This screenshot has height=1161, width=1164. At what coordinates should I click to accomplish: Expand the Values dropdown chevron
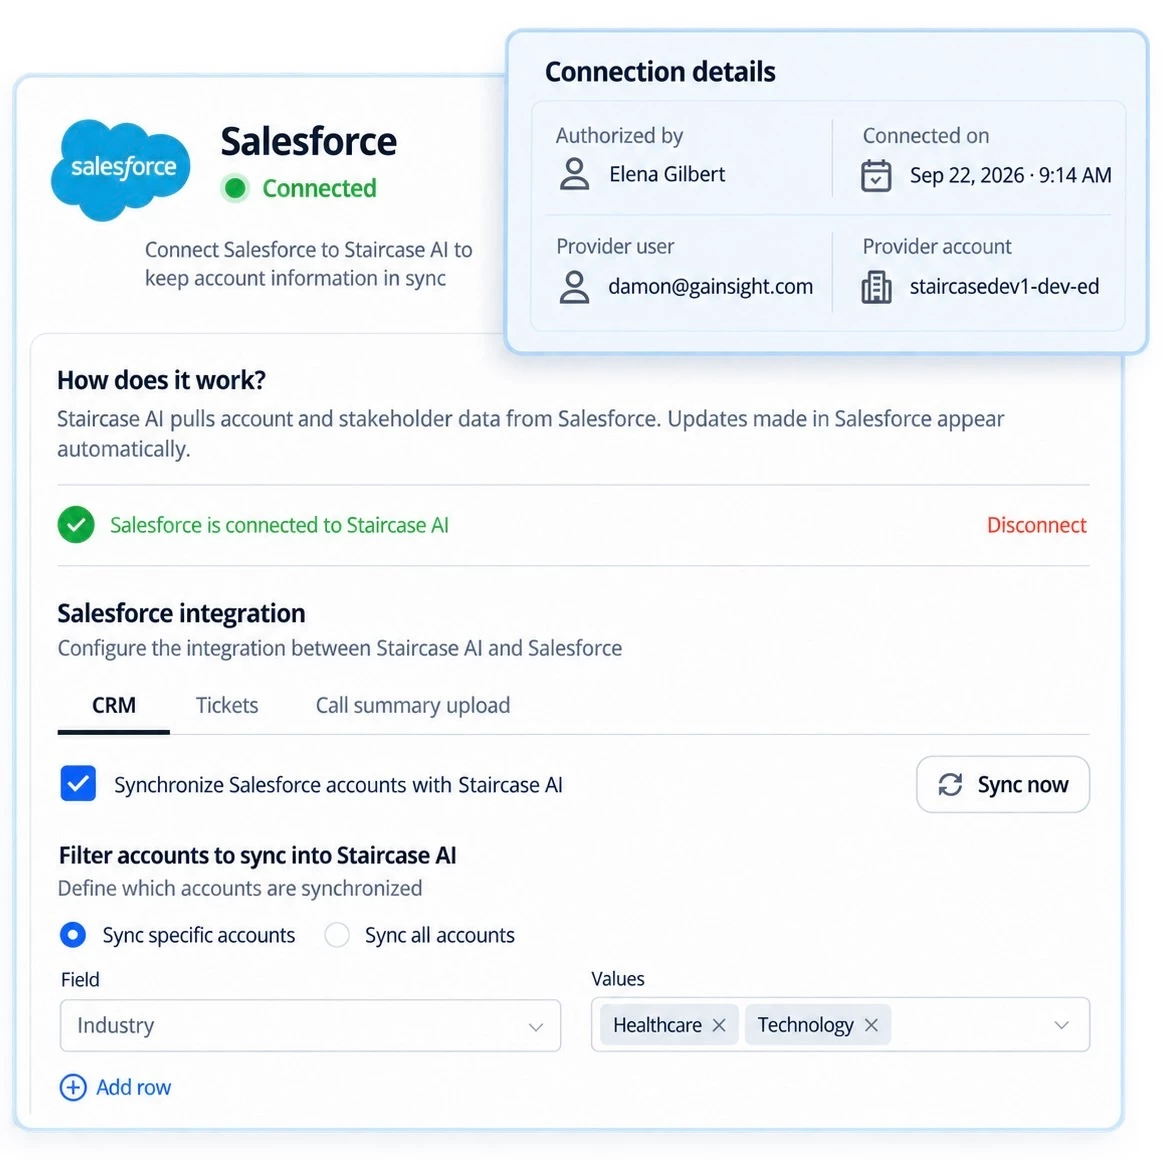coord(1062,1025)
